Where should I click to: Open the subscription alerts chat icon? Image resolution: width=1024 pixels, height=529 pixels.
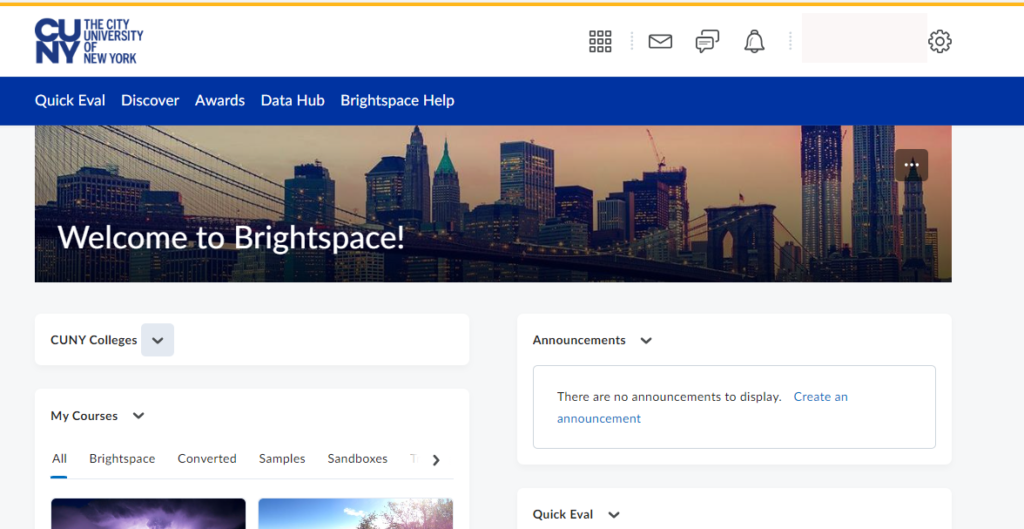click(x=707, y=41)
